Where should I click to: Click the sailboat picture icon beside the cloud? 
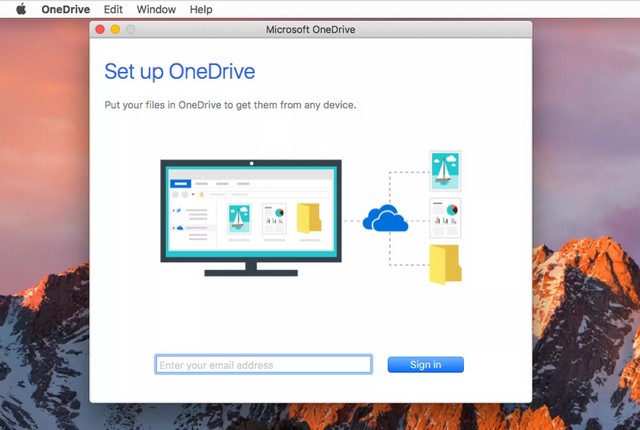point(444,170)
